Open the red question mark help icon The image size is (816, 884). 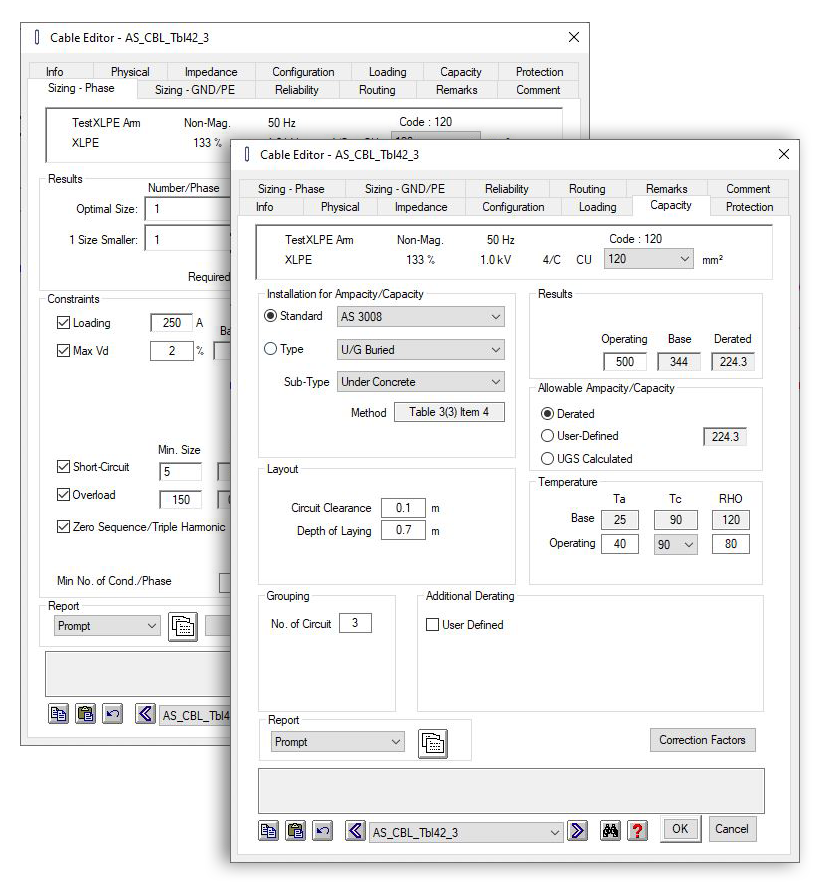pos(637,831)
